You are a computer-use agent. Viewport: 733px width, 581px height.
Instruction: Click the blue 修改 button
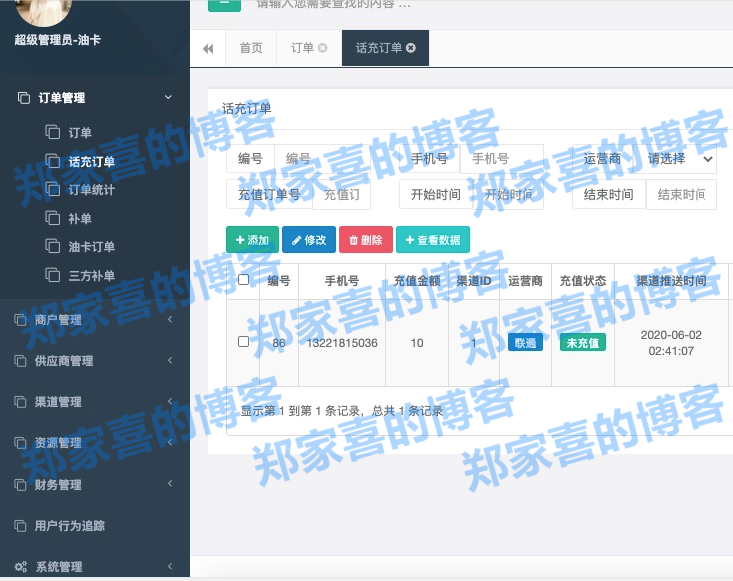[x=309, y=240]
